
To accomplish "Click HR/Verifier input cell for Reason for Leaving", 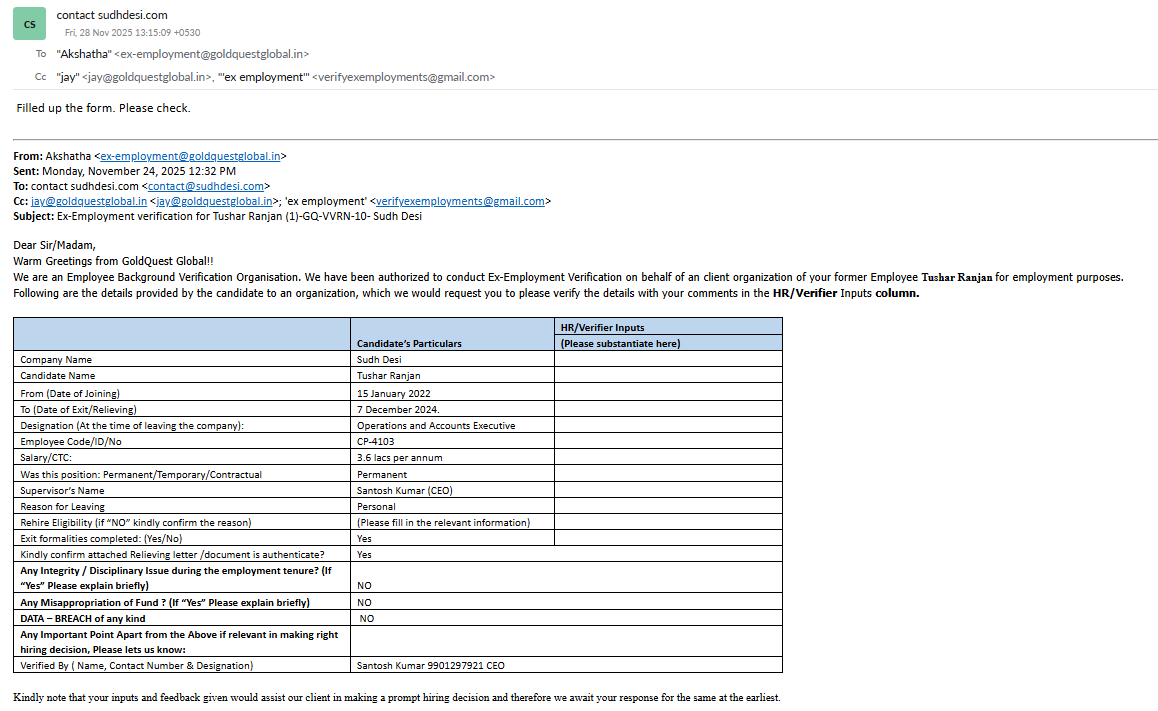I will pos(667,506).
